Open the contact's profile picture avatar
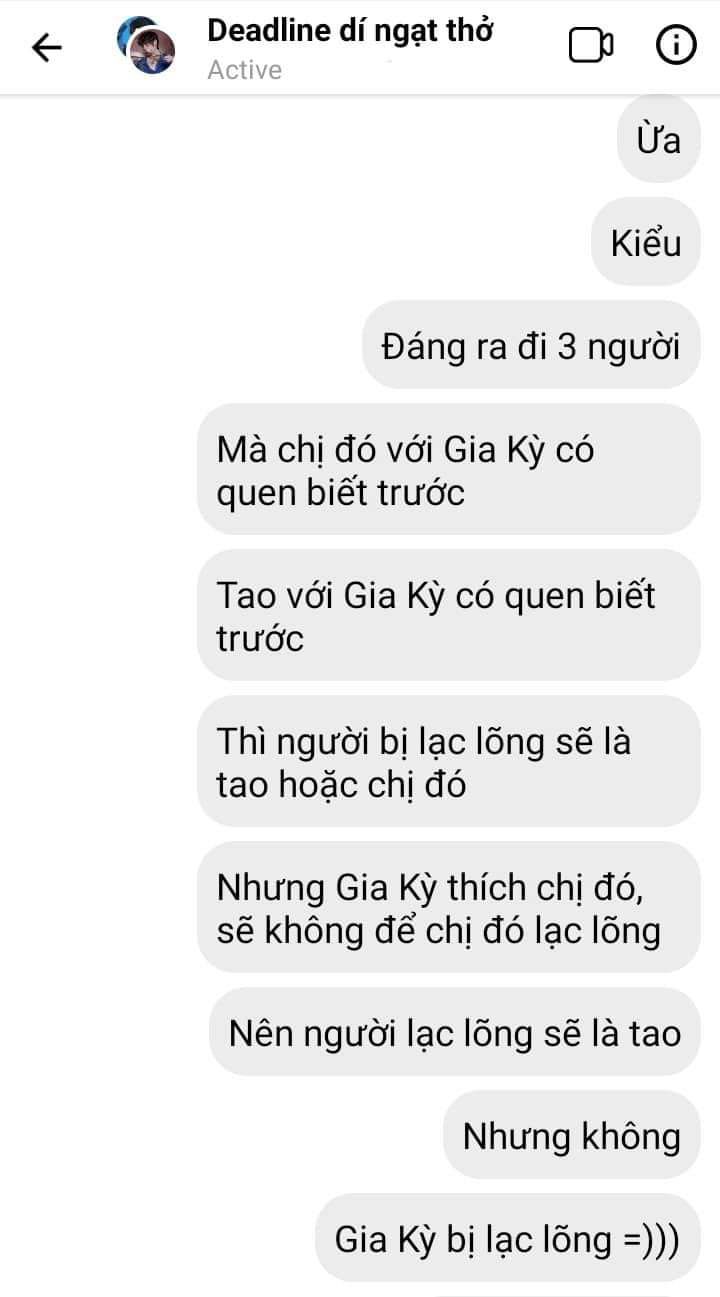The width and height of the screenshot is (720, 1297). 147,46
